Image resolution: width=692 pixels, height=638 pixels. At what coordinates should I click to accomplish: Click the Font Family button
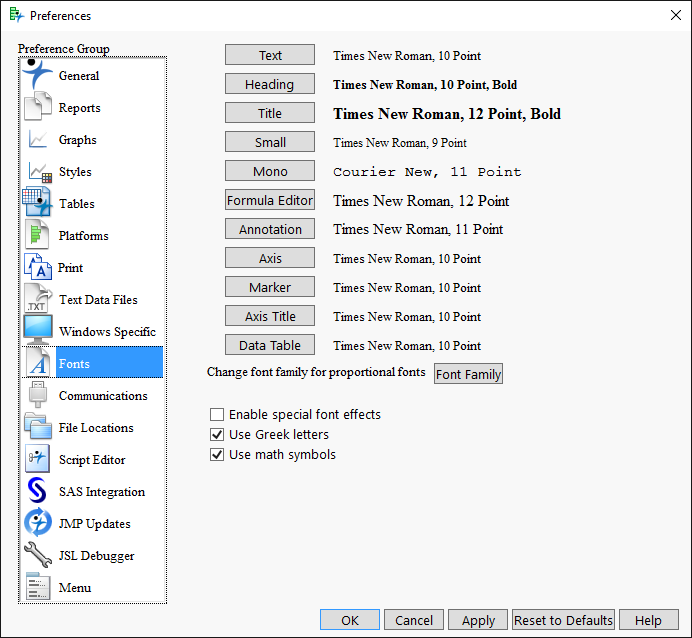click(468, 374)
